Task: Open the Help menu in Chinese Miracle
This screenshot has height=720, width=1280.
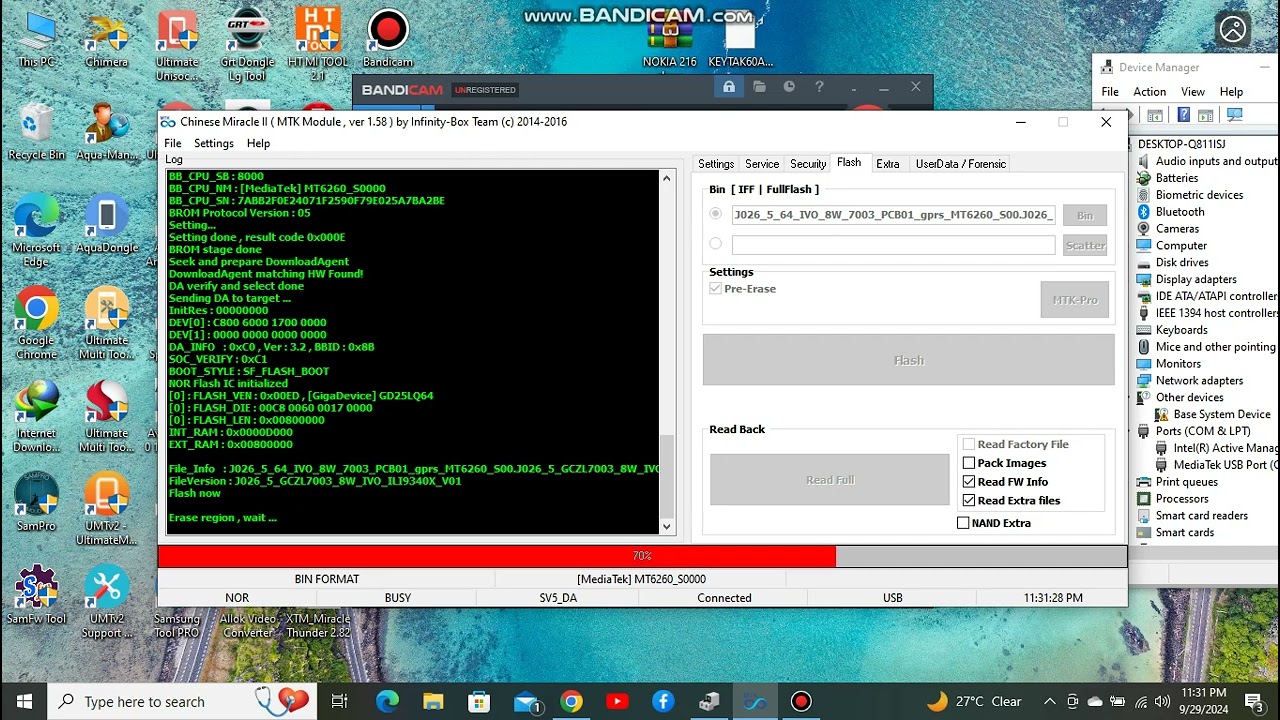Action: tap(258, 143)
